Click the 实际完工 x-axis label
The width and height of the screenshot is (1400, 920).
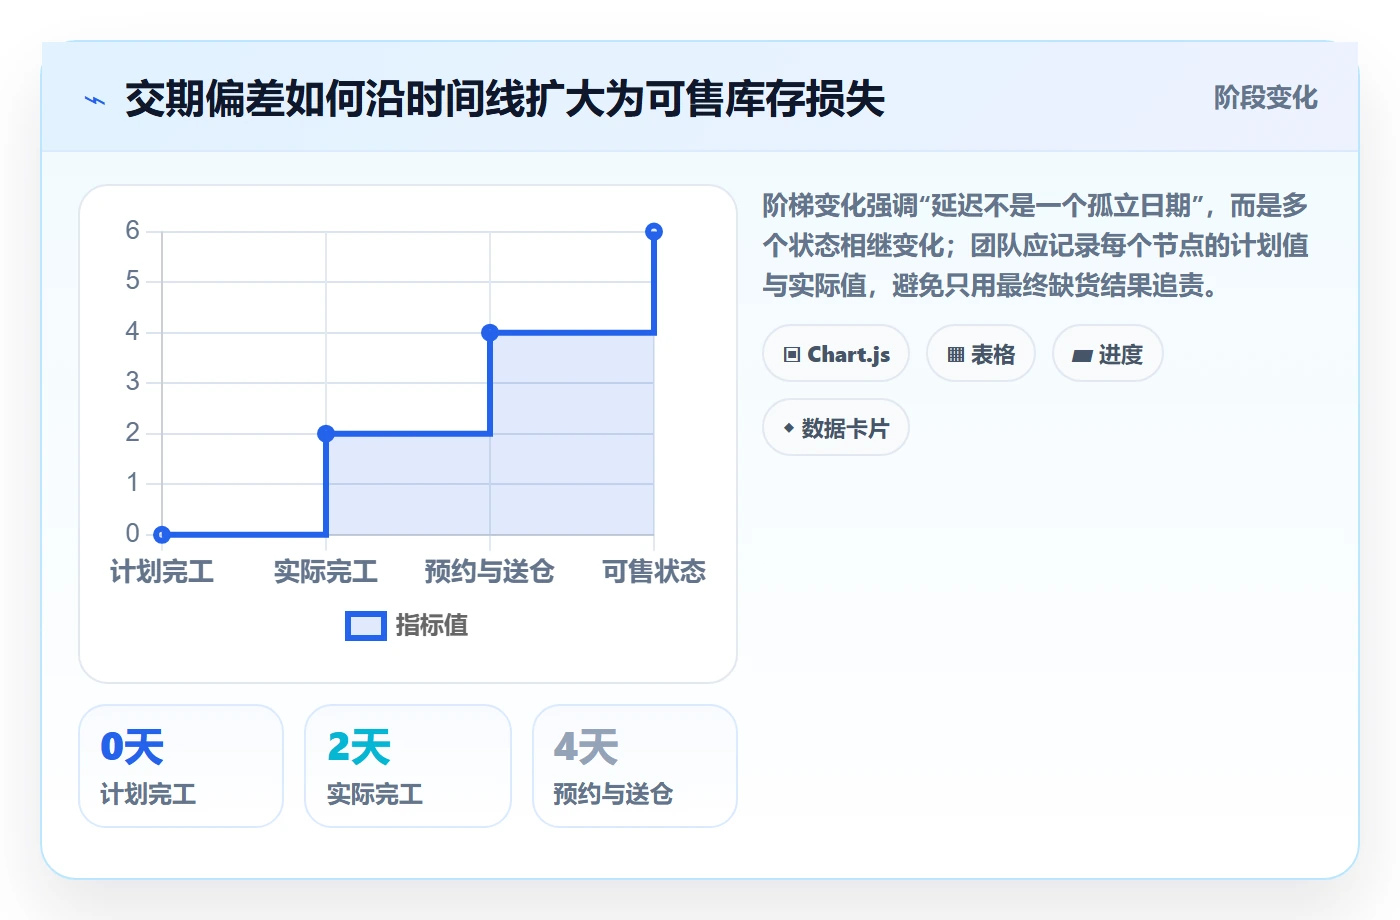pos(326,572)
